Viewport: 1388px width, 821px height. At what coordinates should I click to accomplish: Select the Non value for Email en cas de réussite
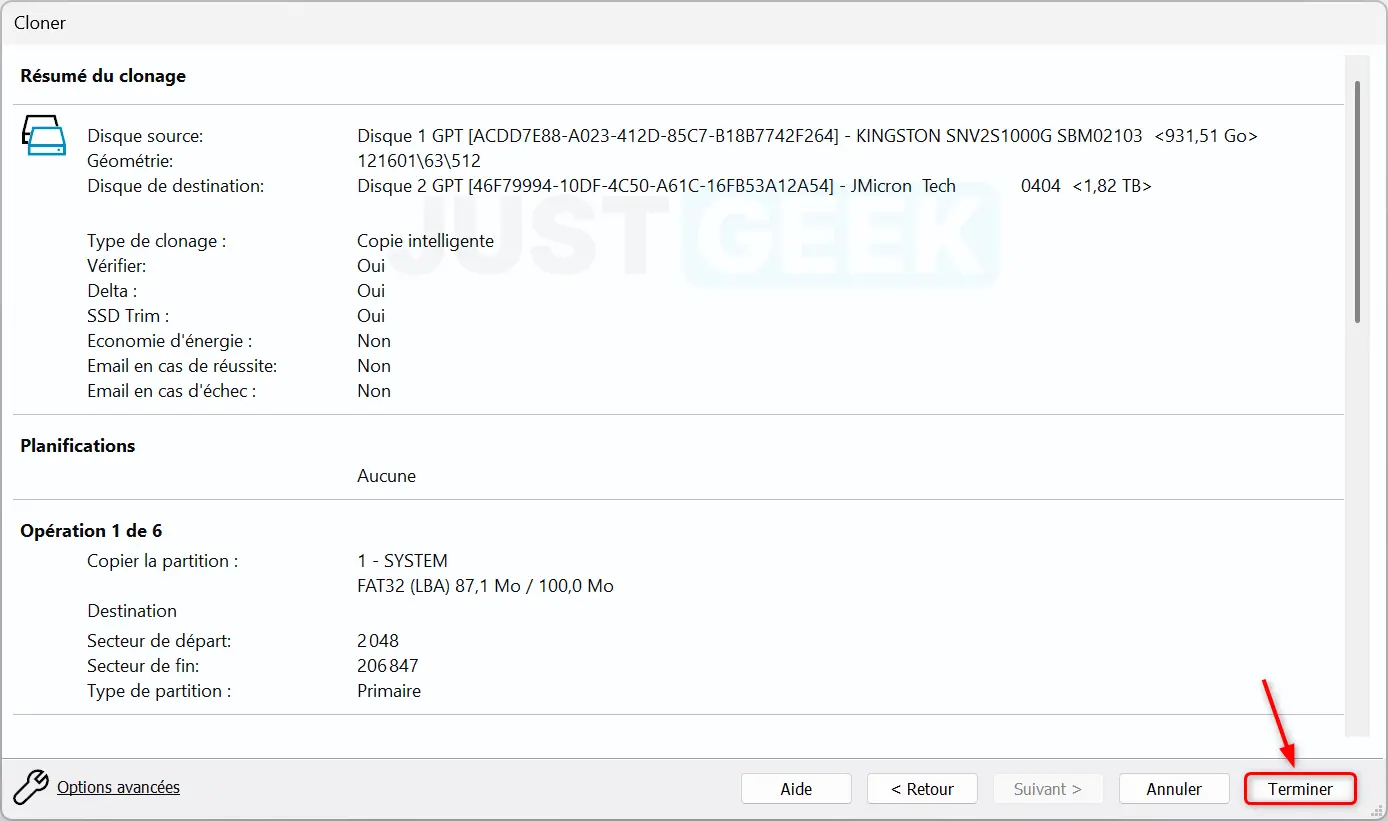pyautogui.click(x=374, y=366)
